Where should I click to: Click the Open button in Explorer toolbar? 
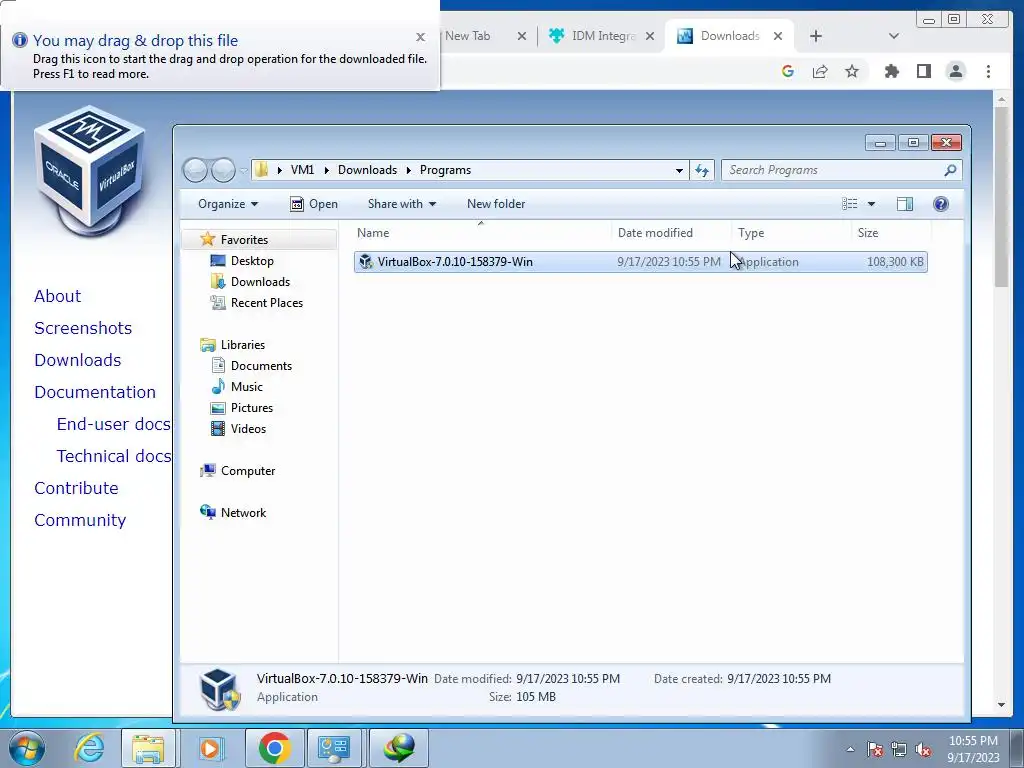pos(314,204)
